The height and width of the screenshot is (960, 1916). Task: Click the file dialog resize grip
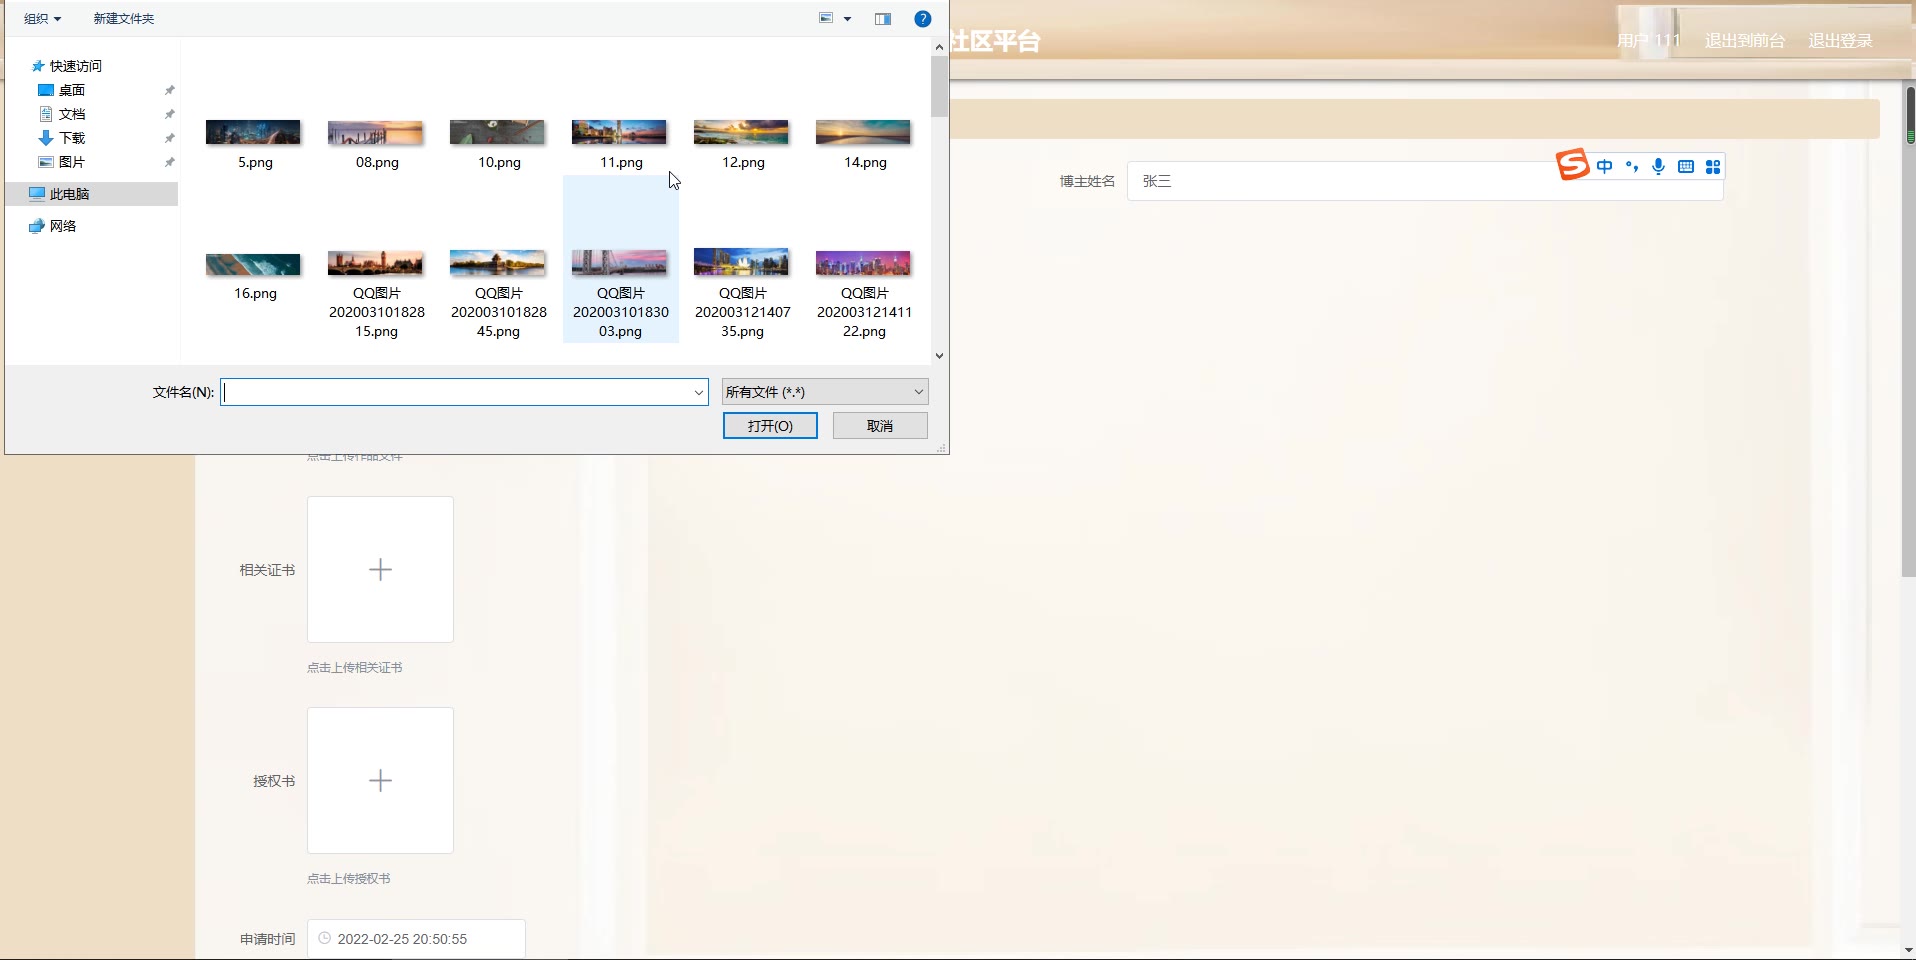click(x=941, y=448)
